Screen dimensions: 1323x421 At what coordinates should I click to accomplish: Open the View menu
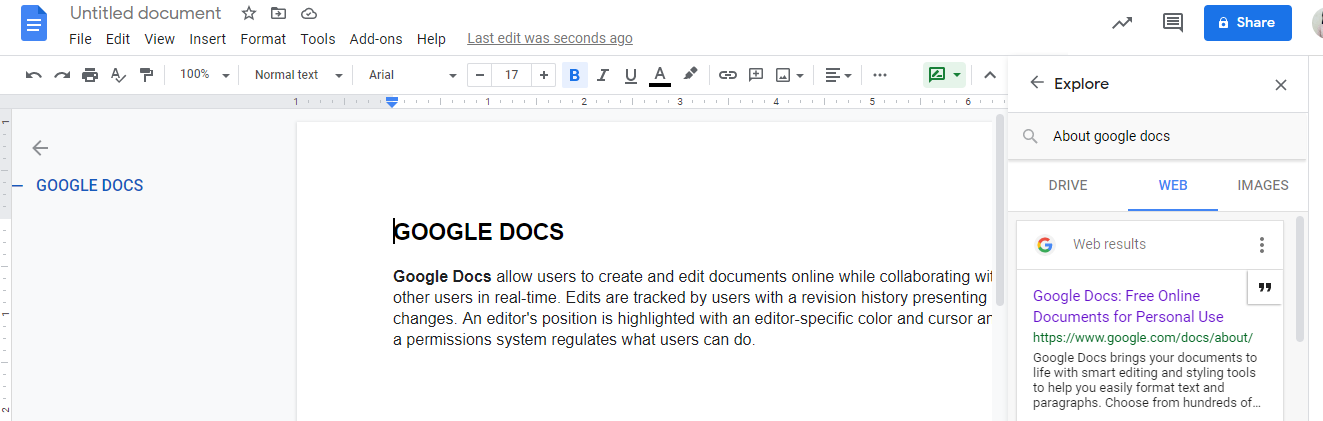(x=160, y=39)
